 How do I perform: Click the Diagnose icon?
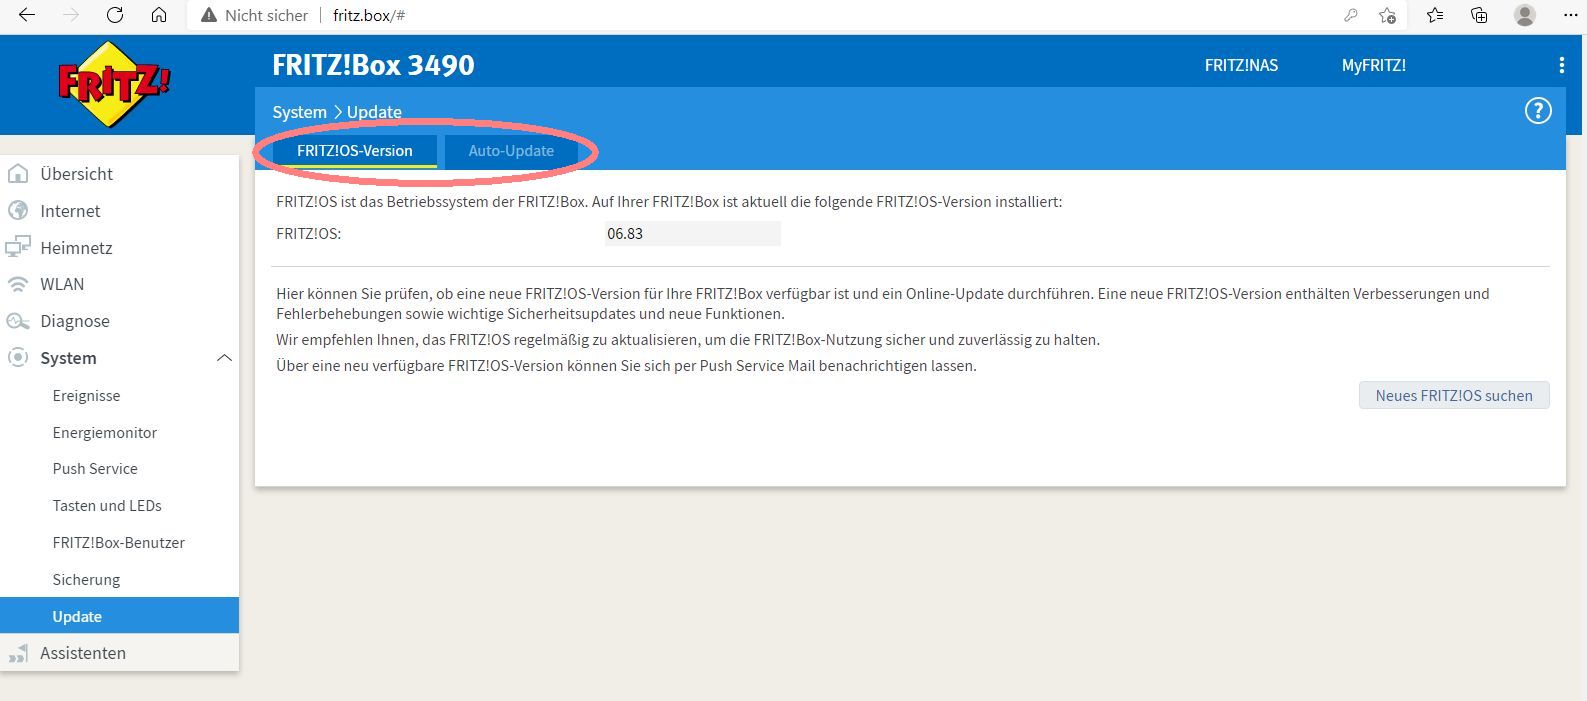click(17, 321)
